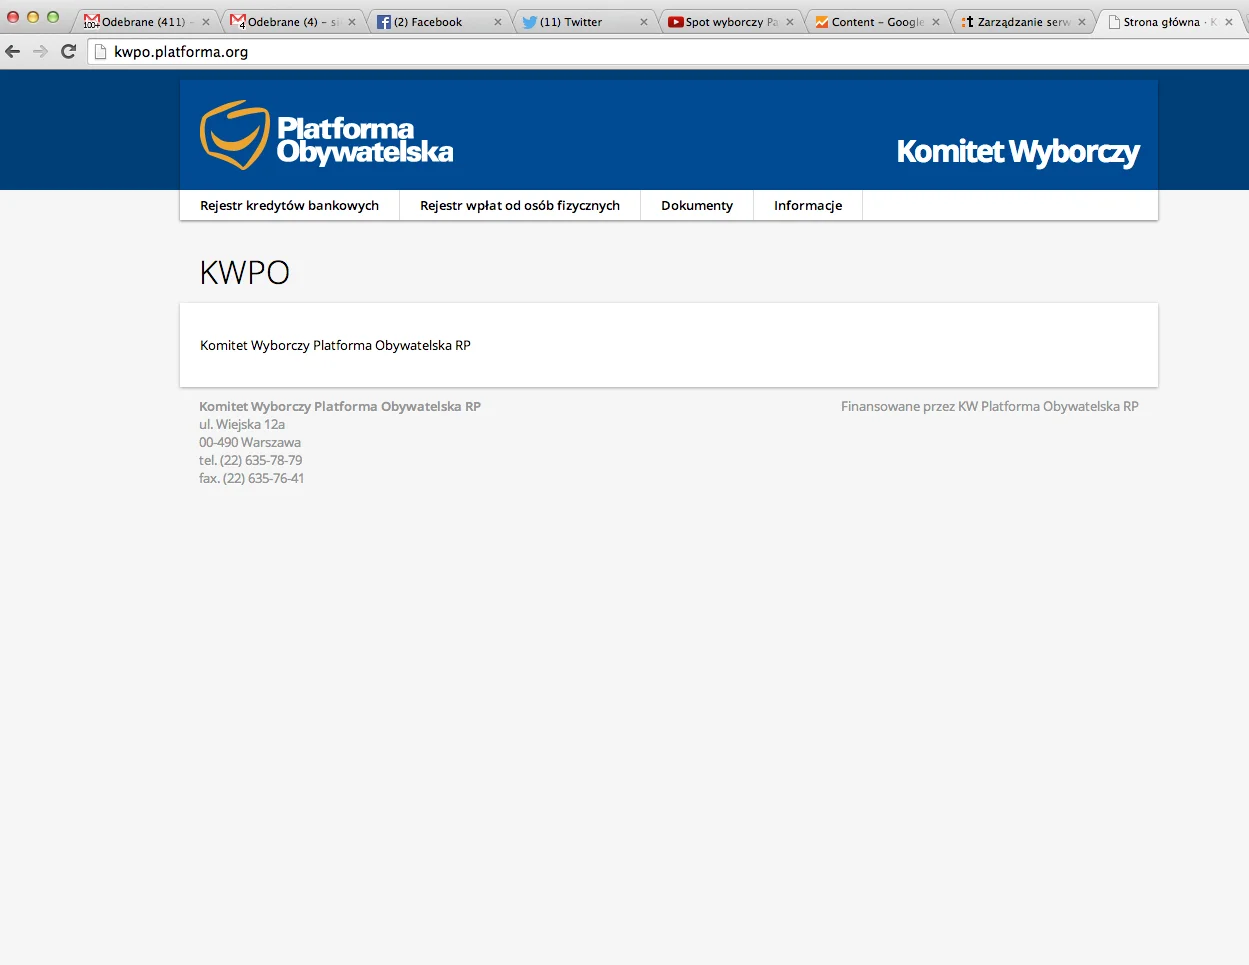Viewport: 1249px width, 965px height.
Task: Click the browser forward arrow
Action: 40,51
